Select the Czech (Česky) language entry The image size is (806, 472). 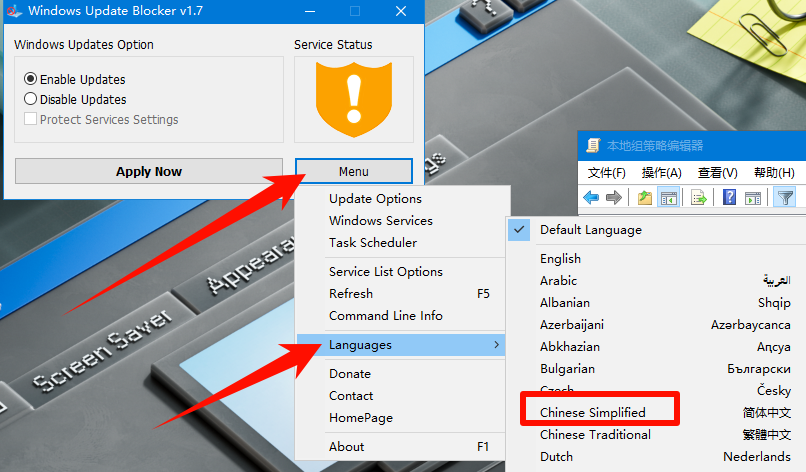(657, 390)
